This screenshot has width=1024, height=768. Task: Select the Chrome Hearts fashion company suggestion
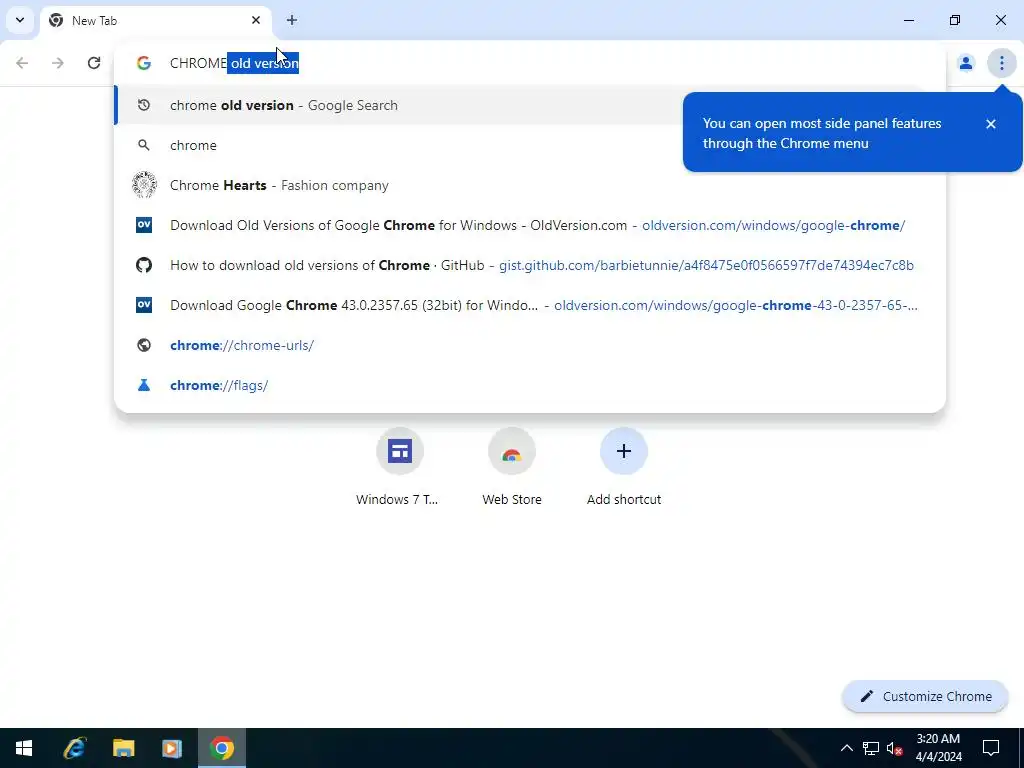[530, 185]
